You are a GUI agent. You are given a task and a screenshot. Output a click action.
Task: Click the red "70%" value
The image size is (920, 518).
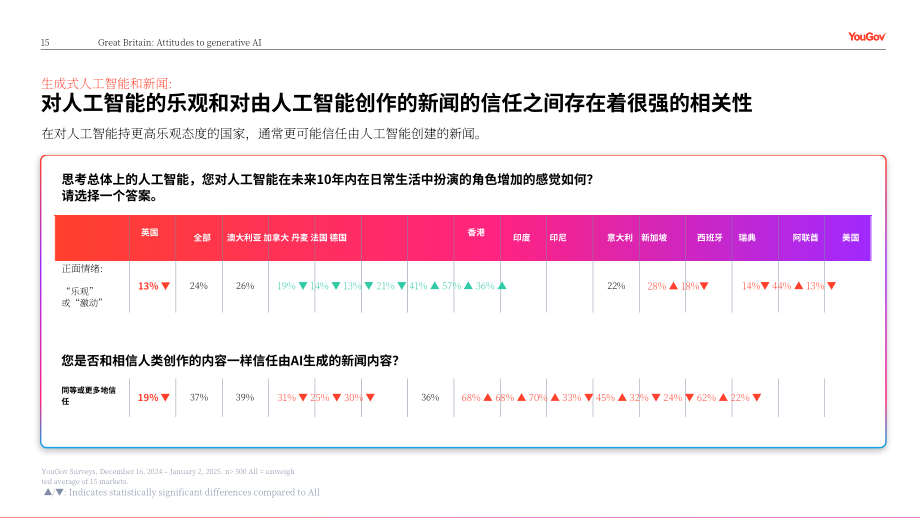tap(537, 398)
